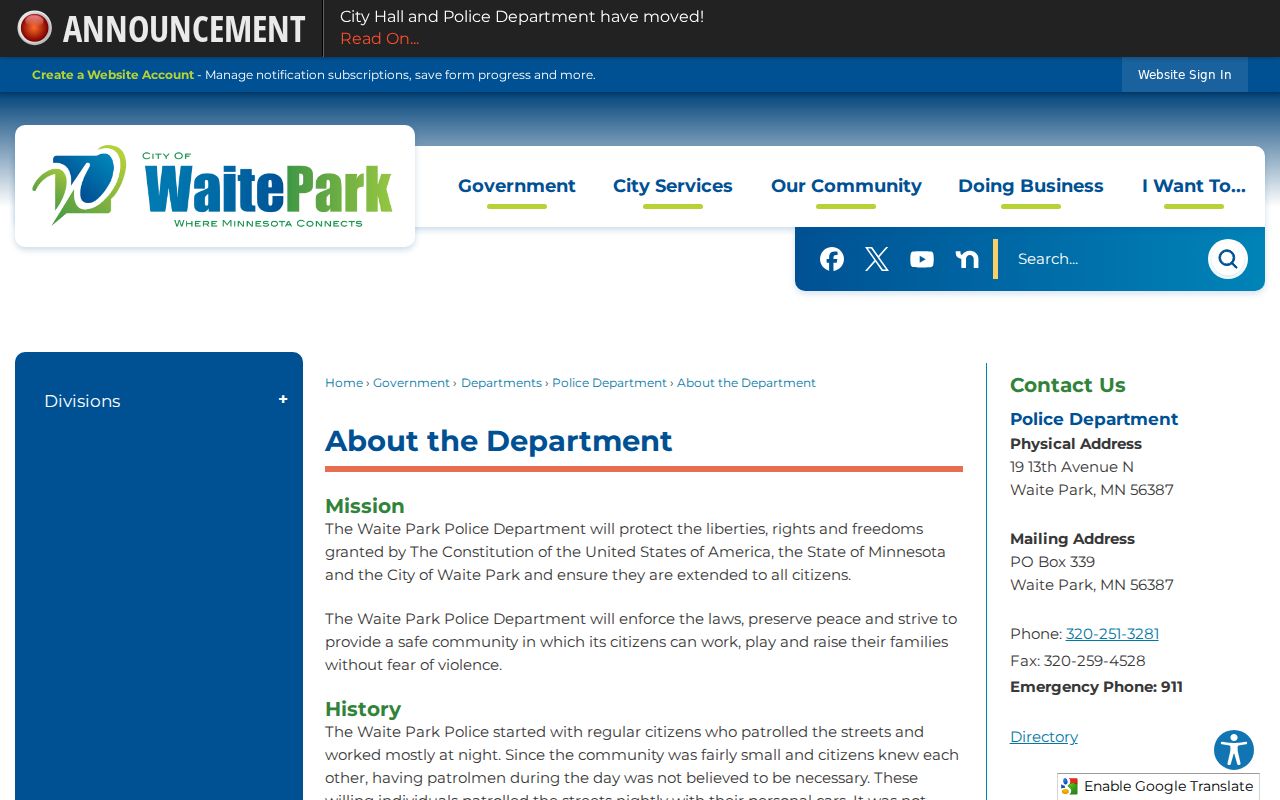Open the I Want To... menu
Image resolution: width=1280 pixels, height=800 pixels.
click(1194, 186)
